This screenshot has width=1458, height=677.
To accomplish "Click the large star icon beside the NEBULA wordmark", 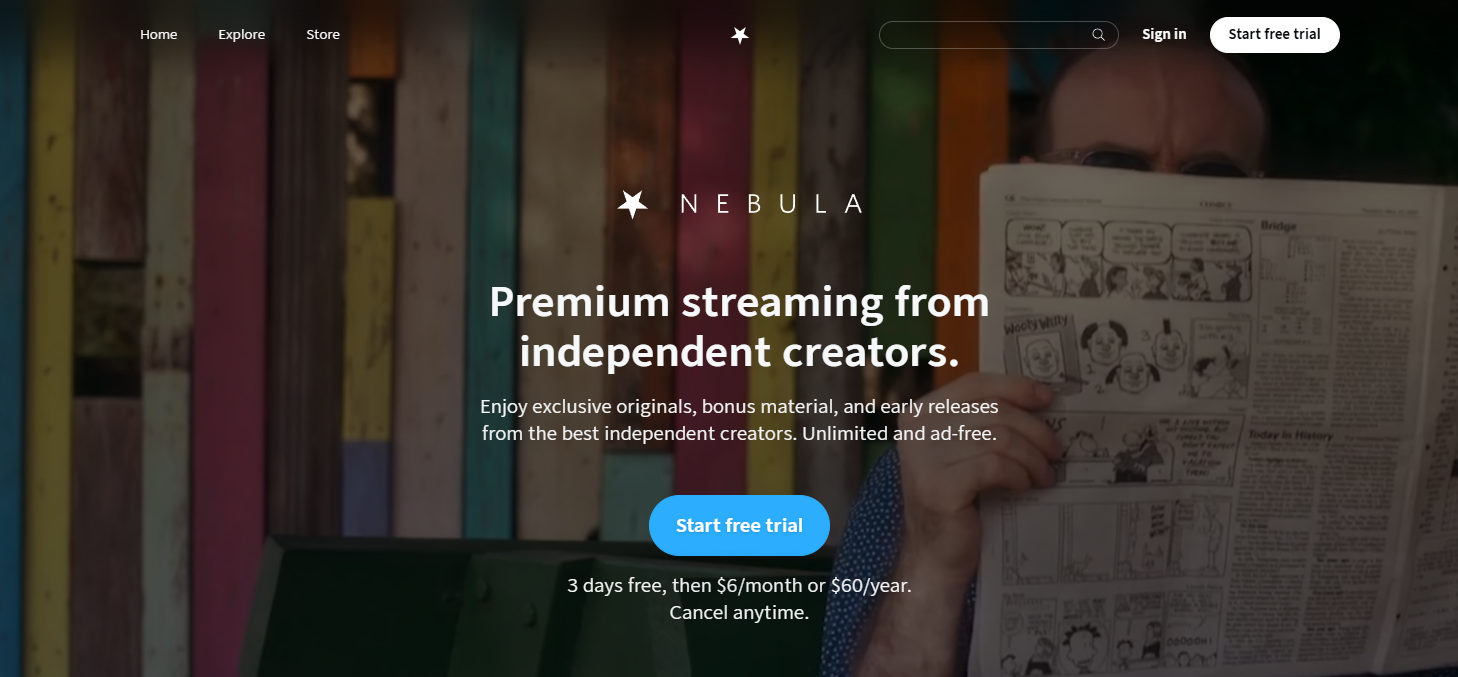I will coord(632,204).
